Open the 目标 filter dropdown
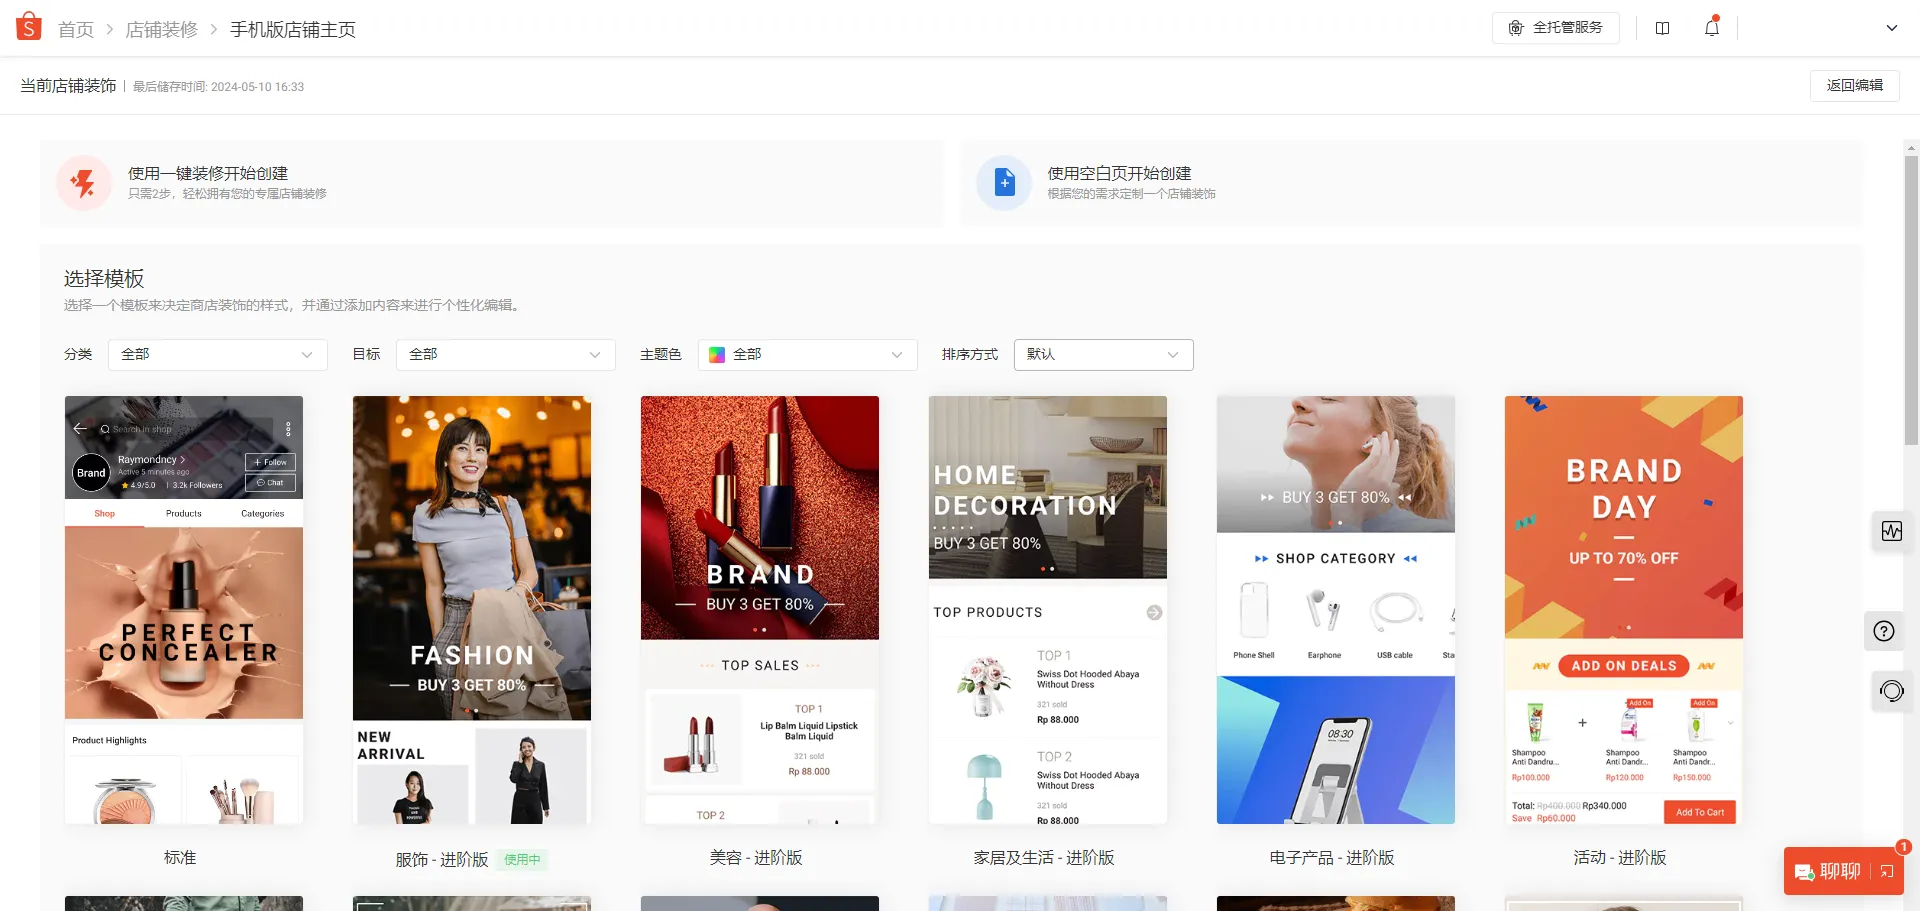 pyautogui.click(x=504, y=354)
